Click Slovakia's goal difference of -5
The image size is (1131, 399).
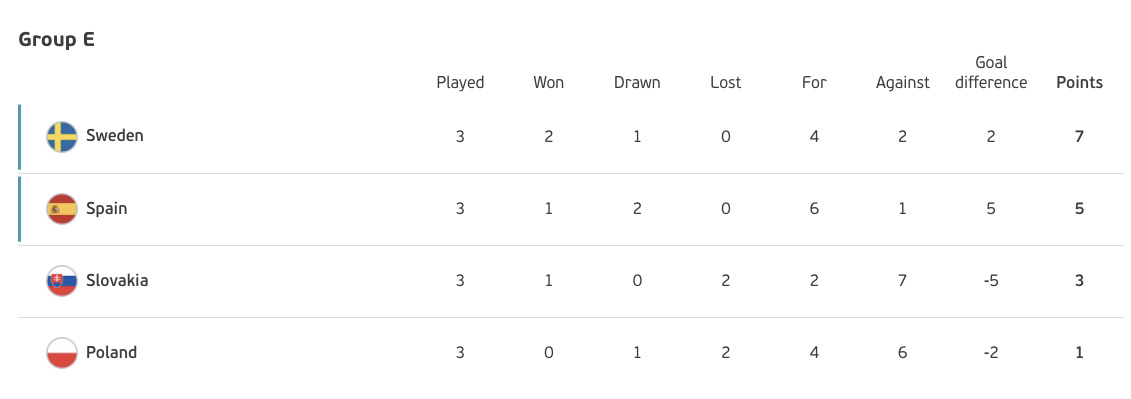click(991, 281)
